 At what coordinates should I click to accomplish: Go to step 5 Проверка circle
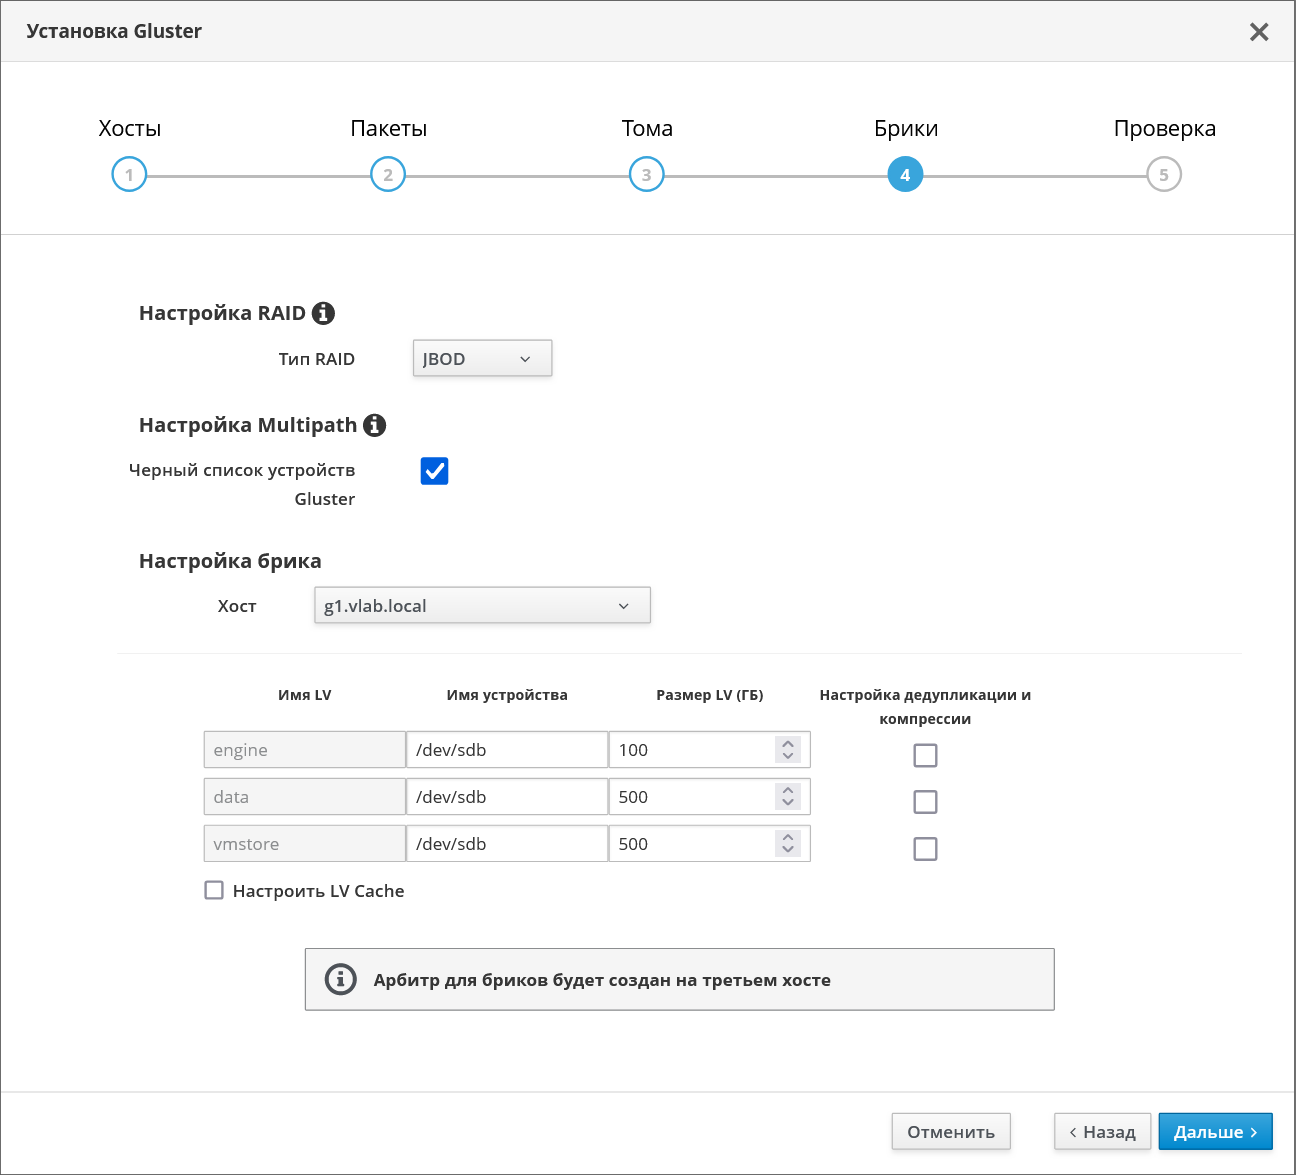click(1164, 175)
